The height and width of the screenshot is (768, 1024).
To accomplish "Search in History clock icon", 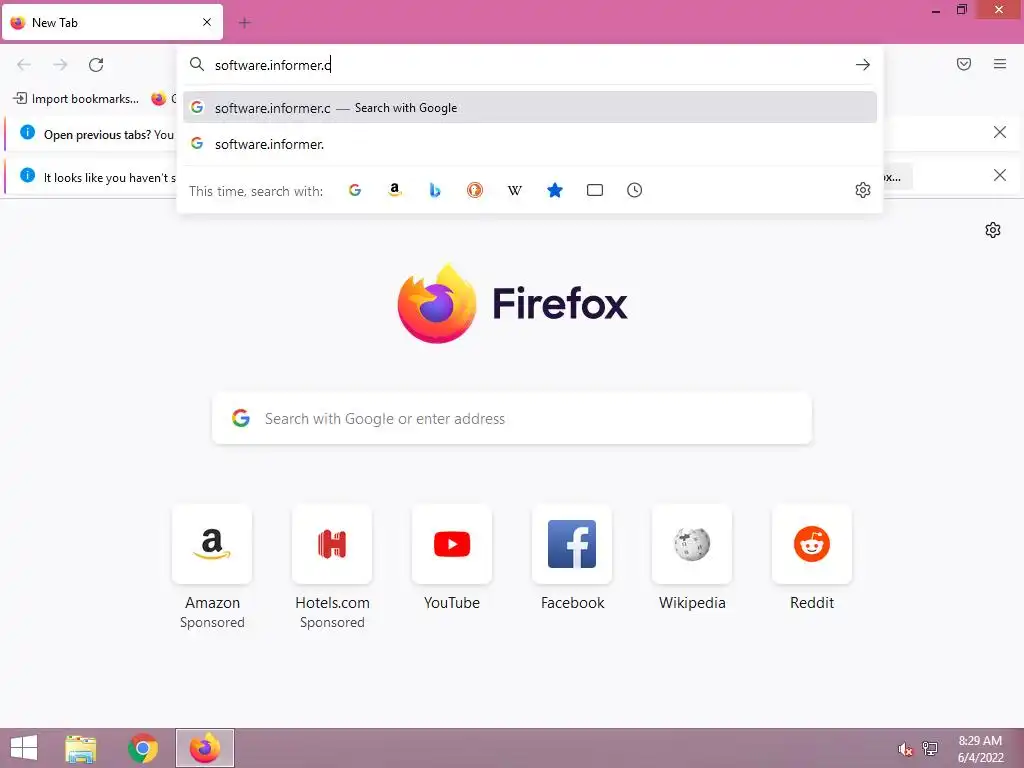I will click(635, 190).
